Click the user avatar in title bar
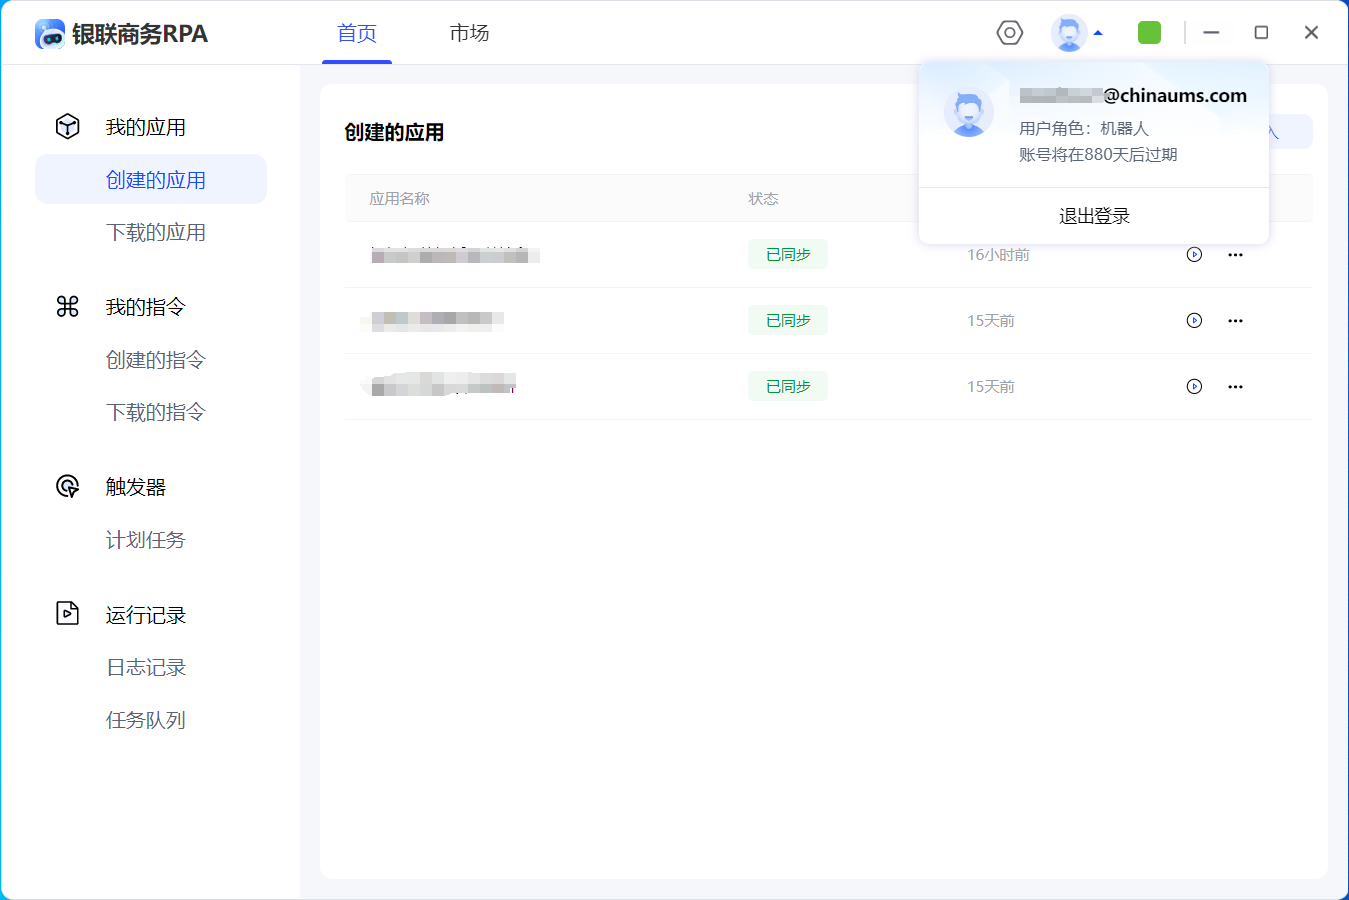1349x900 pixels. point(1069,33)
